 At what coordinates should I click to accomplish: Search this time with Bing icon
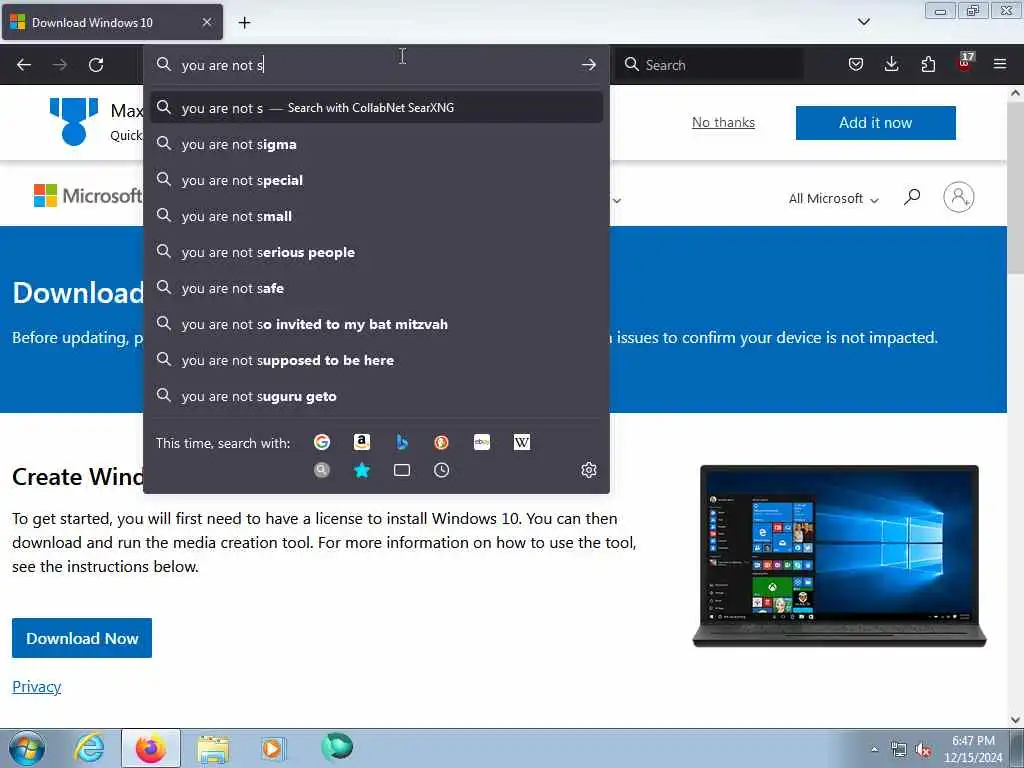(x=402, y=442)
